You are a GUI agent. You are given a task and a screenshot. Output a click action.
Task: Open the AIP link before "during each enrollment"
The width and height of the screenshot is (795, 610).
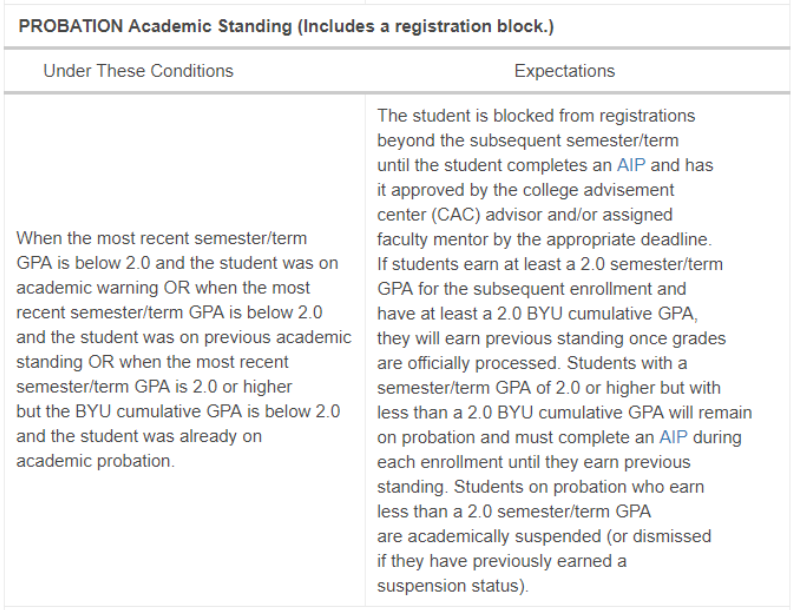[x=674, y=438]
